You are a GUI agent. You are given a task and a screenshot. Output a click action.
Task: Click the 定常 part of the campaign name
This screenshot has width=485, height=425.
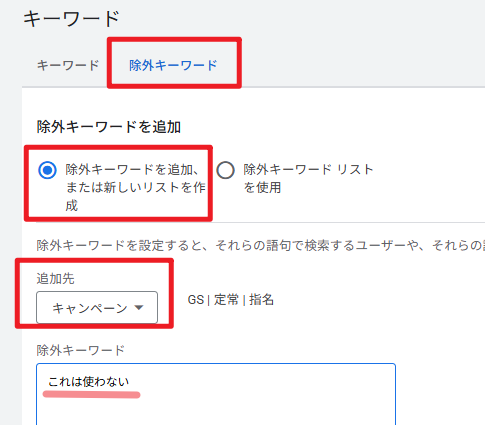(x=226, y=300)
